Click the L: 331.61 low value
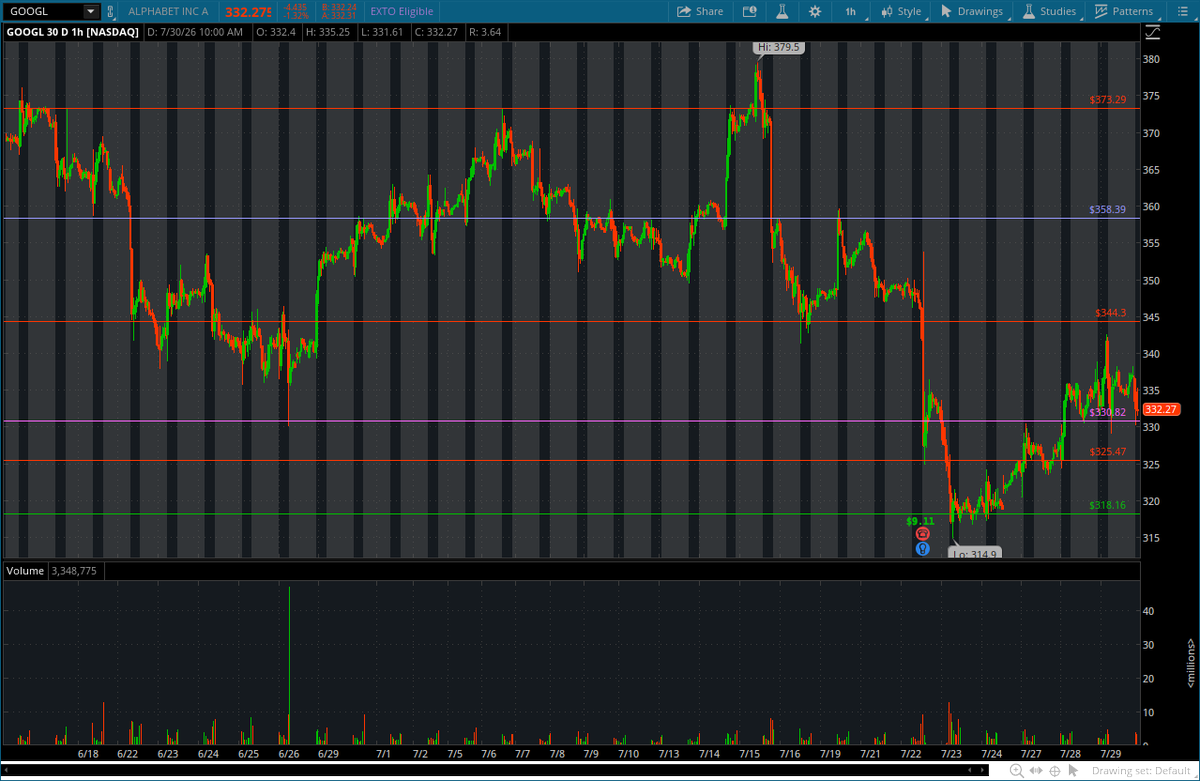The width and height of the screenshot is (1200, 781). coord(381,32)
